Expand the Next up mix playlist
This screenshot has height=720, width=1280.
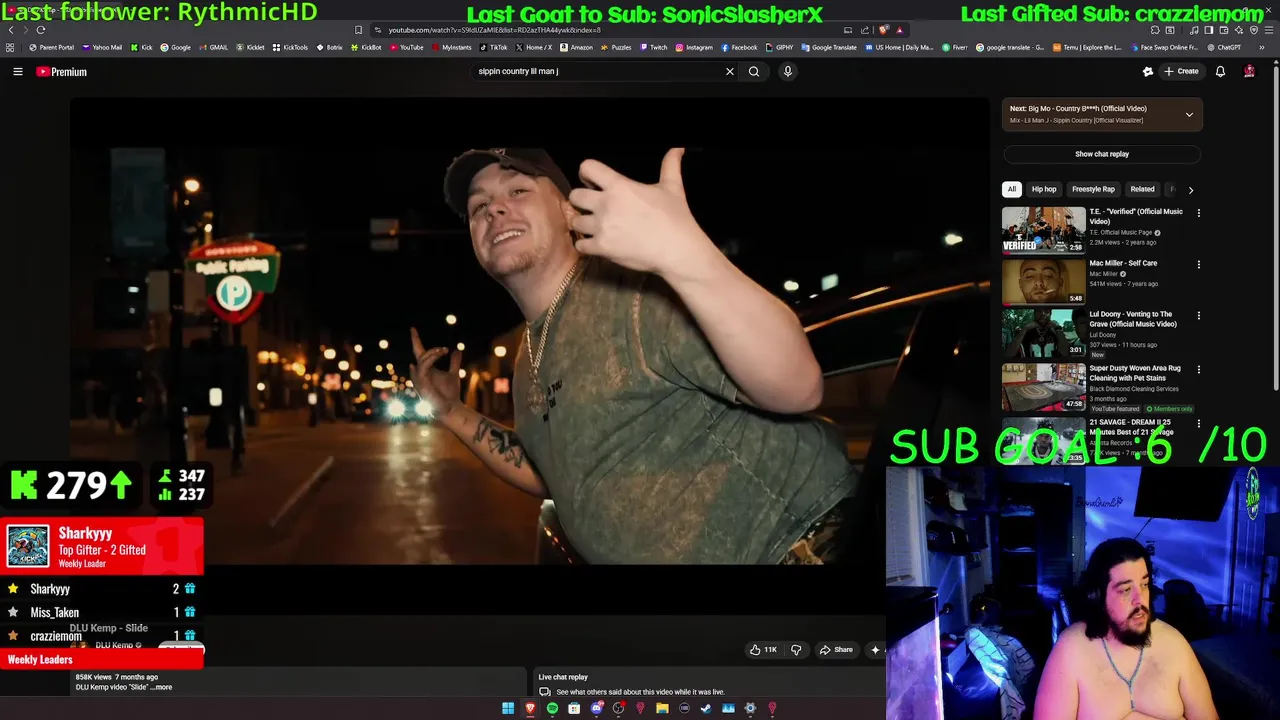click(x=1189, y=115)
